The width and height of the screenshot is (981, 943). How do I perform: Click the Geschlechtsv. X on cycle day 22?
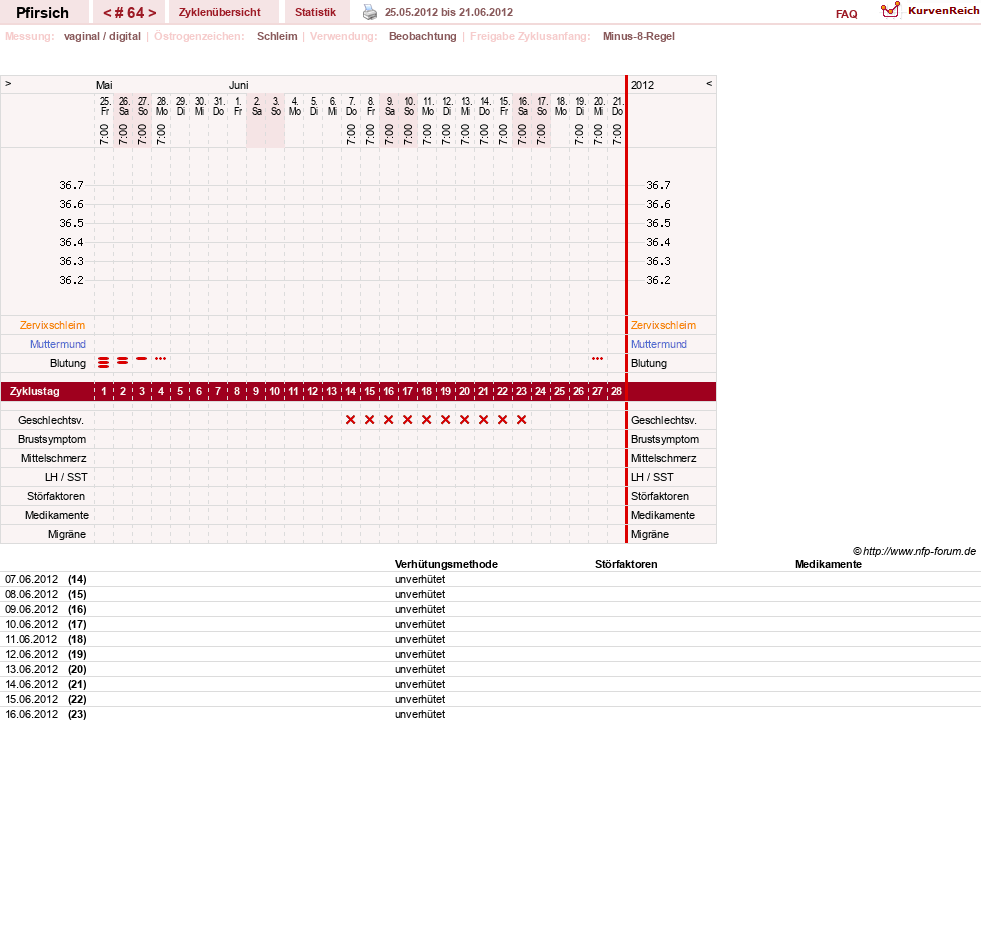[502, 420]
